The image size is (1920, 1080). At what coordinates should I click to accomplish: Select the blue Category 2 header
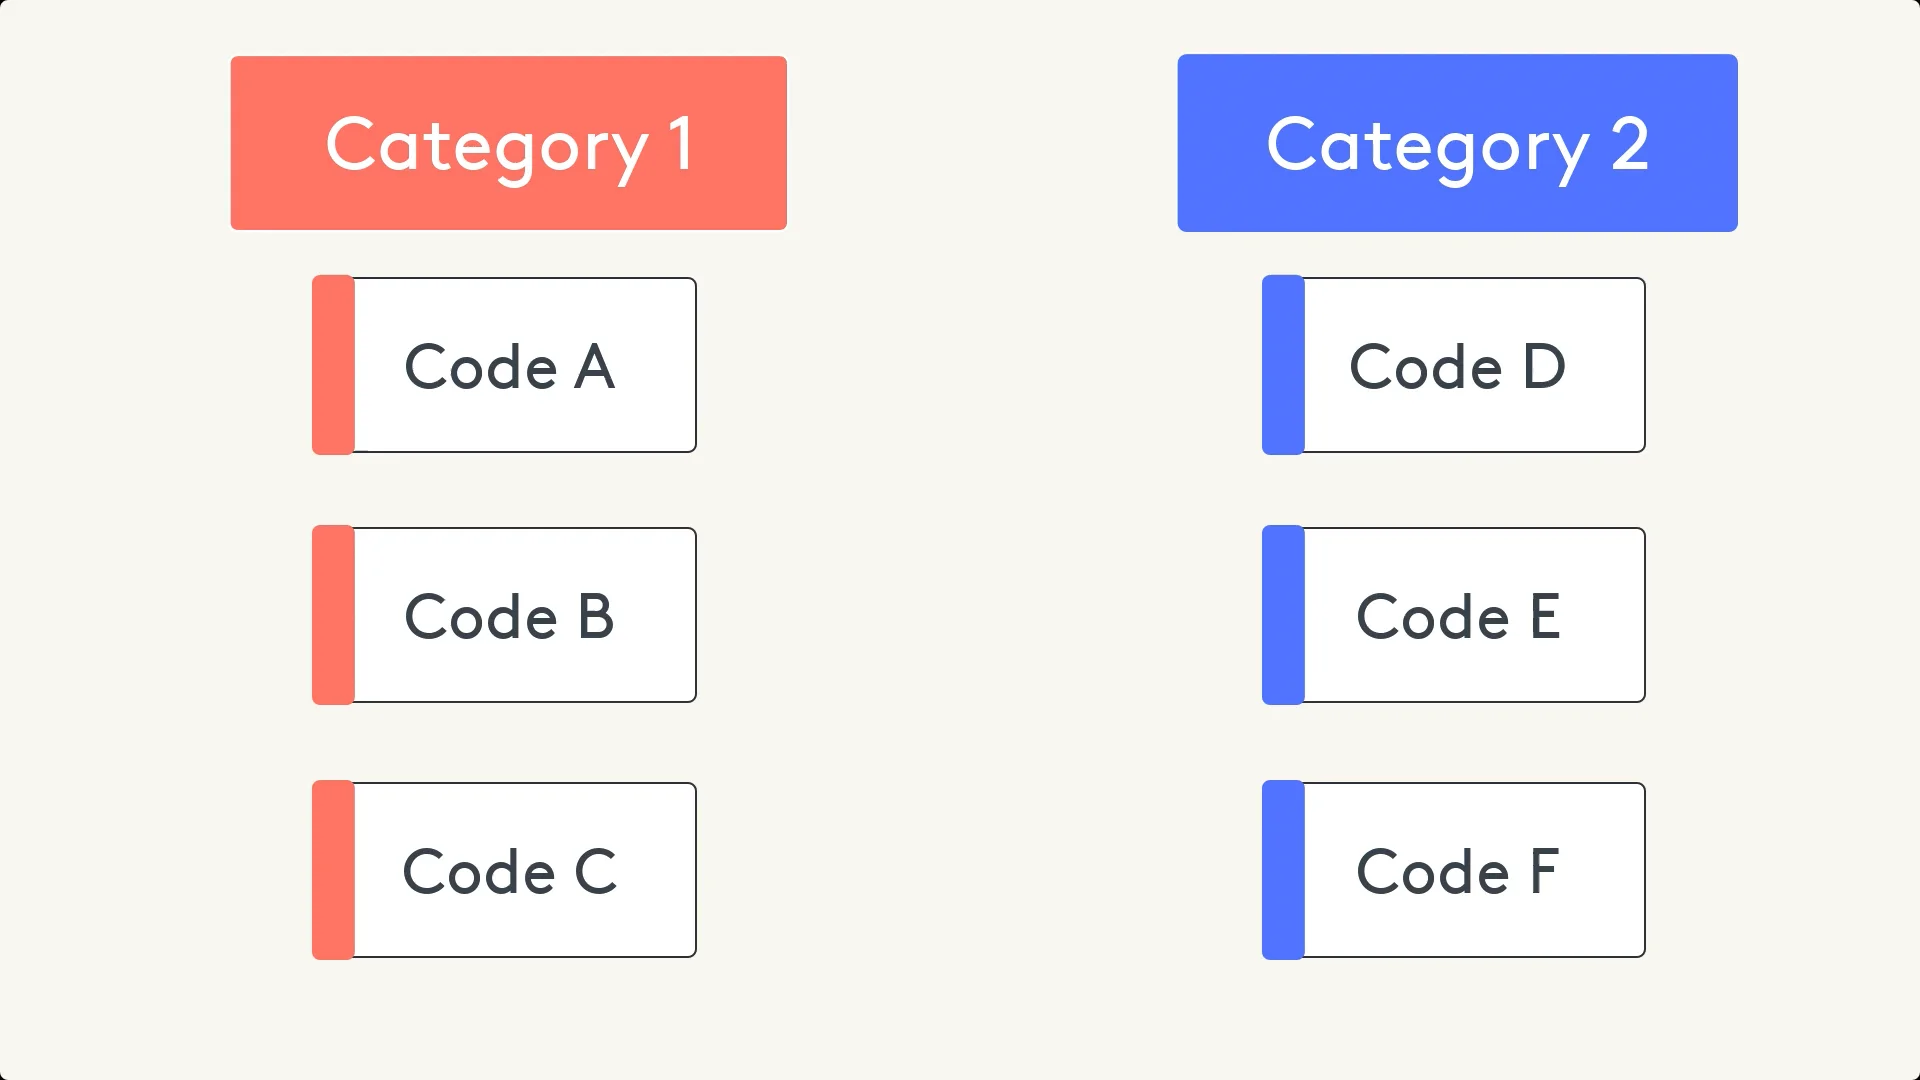(x=1457, y=143)
